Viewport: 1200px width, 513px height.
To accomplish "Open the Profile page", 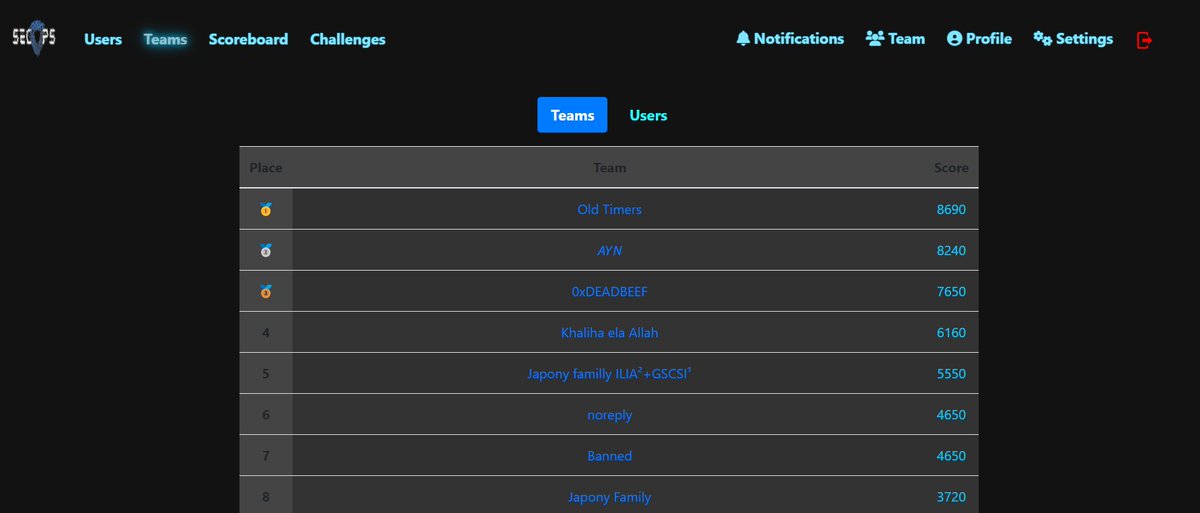I will click(979, 39).
